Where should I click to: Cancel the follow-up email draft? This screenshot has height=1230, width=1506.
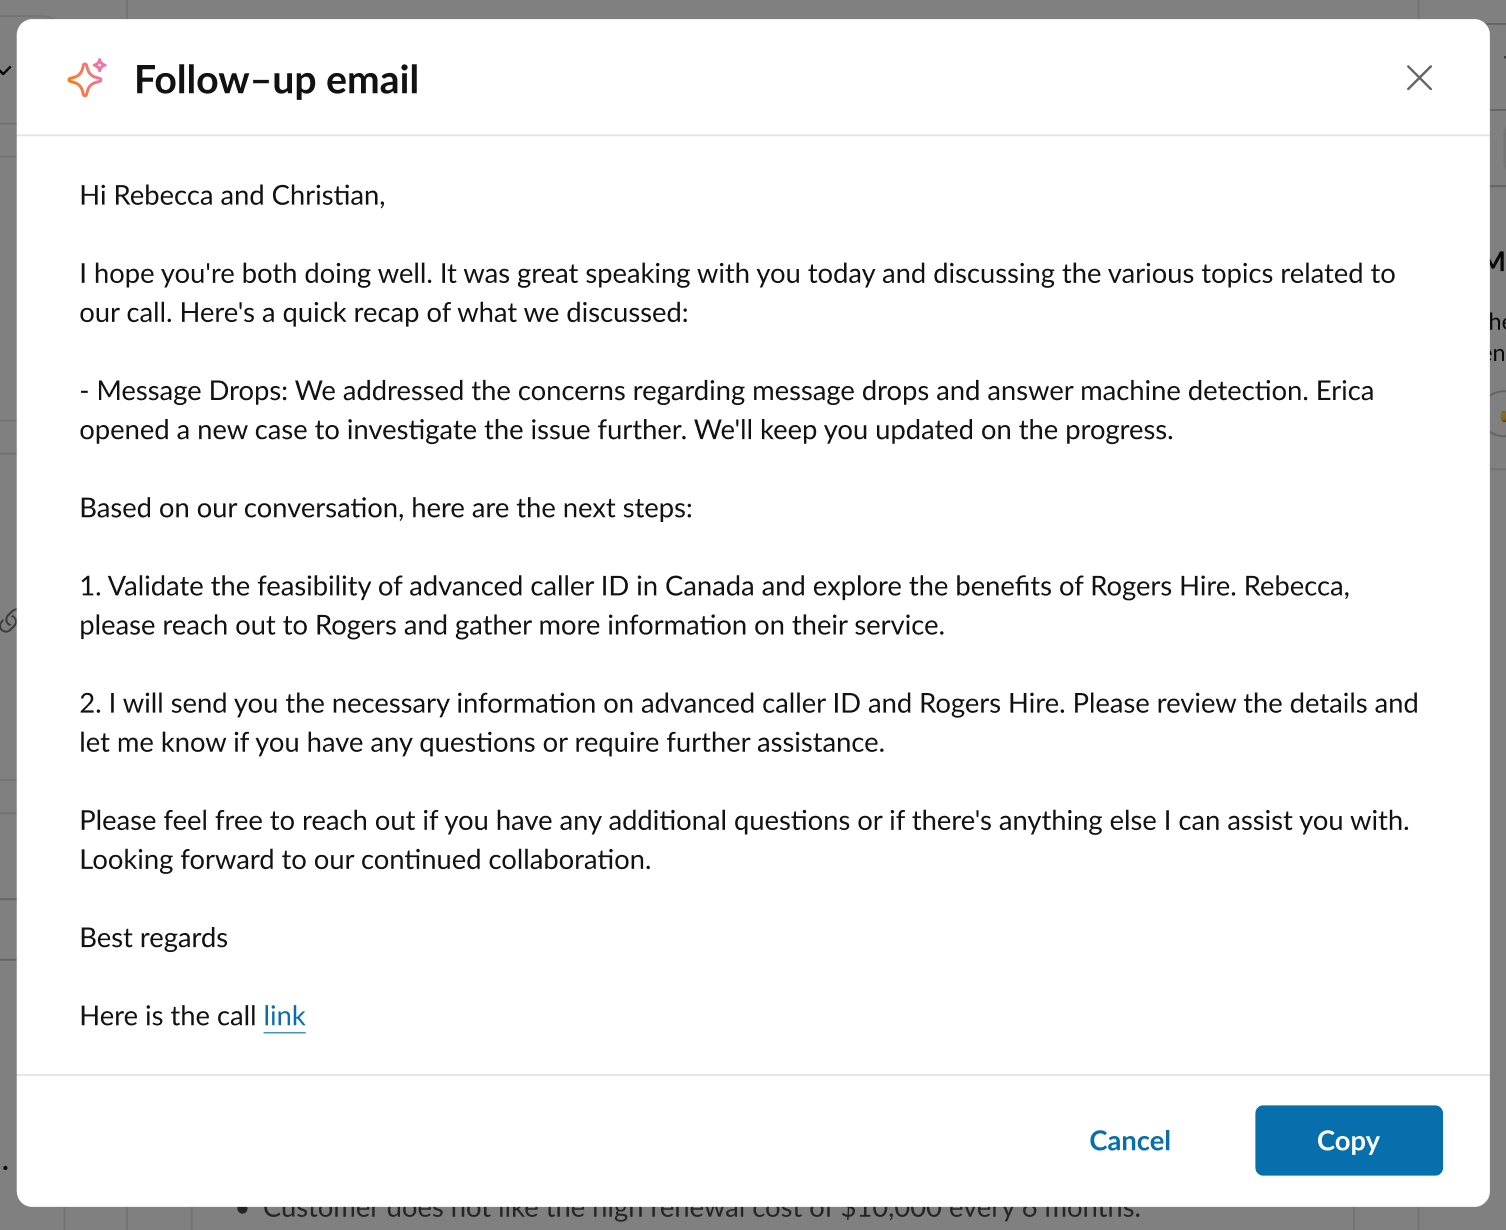pos(1129,1140)
